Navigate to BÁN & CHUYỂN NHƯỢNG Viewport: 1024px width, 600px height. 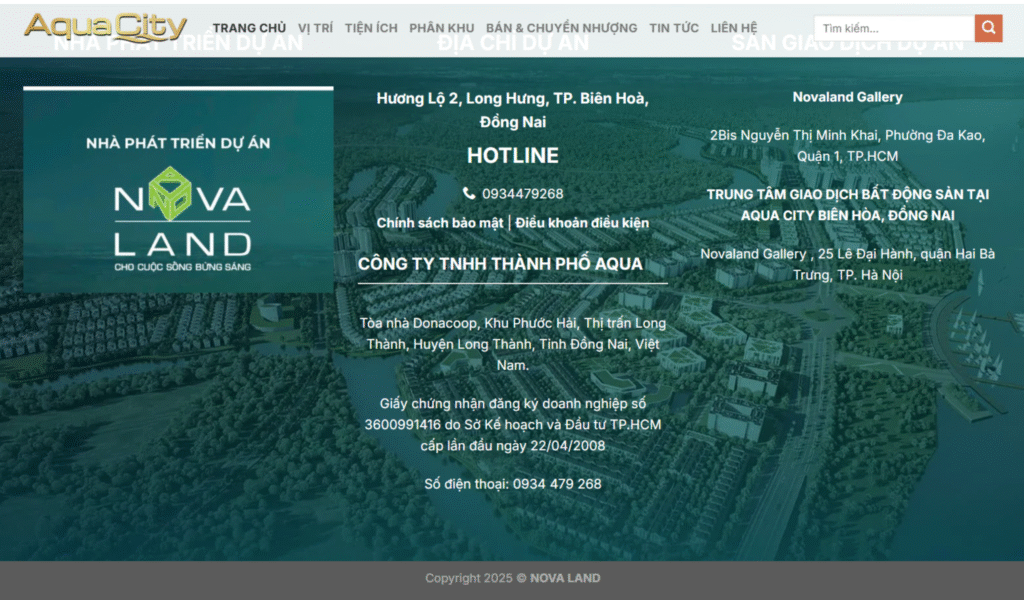click(x=561, y=28)
